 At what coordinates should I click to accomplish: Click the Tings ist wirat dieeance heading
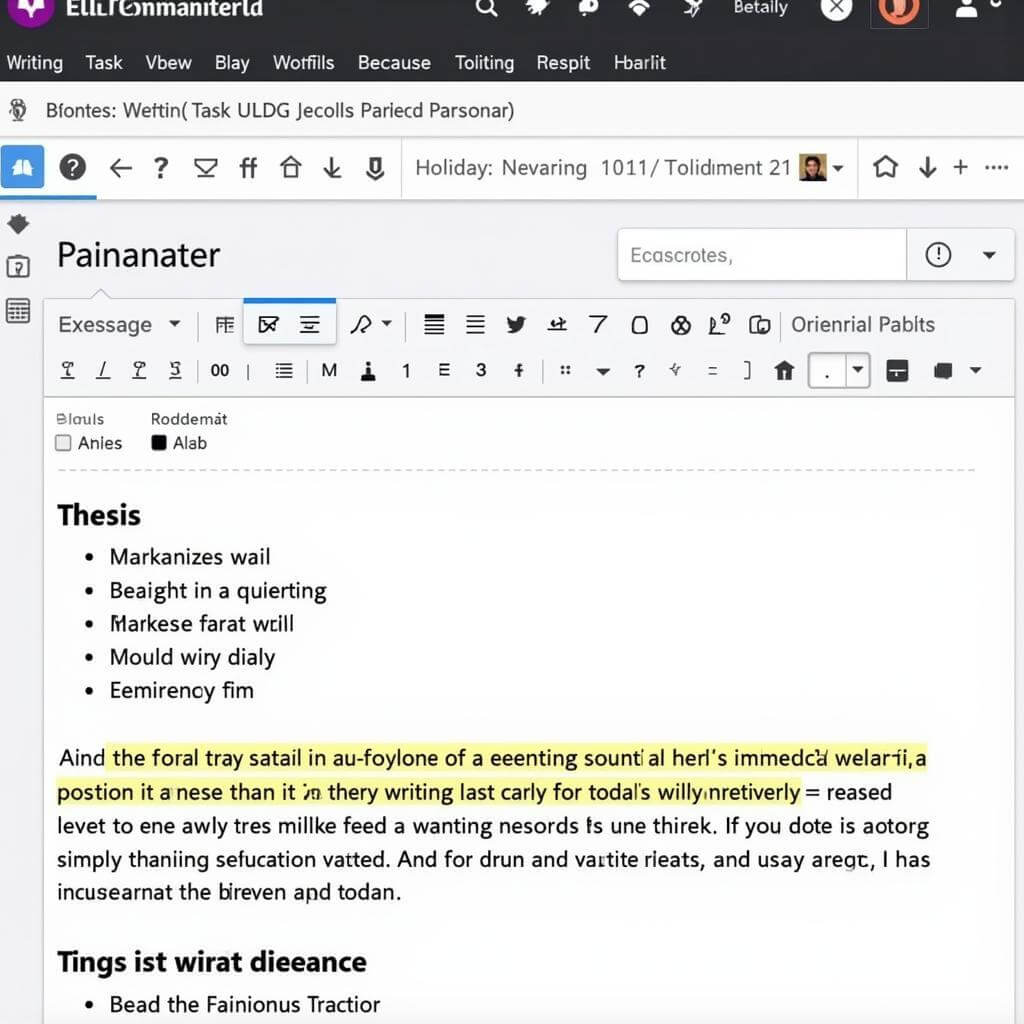pyautogui.click(x=212, y=962)
